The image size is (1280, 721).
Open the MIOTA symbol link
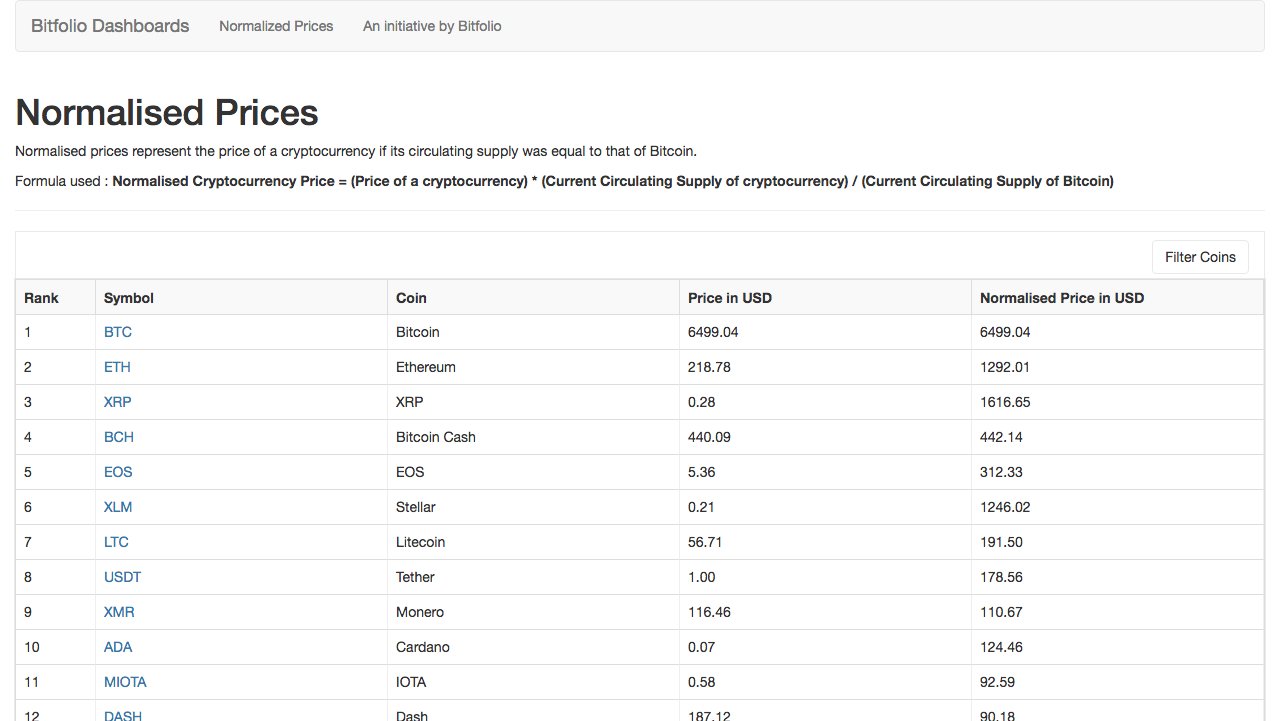coord(125,682)
